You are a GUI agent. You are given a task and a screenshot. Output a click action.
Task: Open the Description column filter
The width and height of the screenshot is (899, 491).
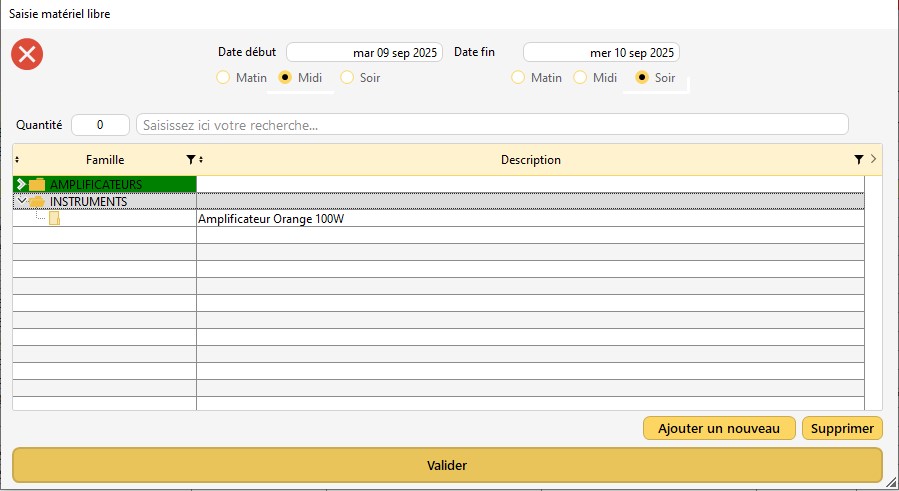tap(858, 160)
